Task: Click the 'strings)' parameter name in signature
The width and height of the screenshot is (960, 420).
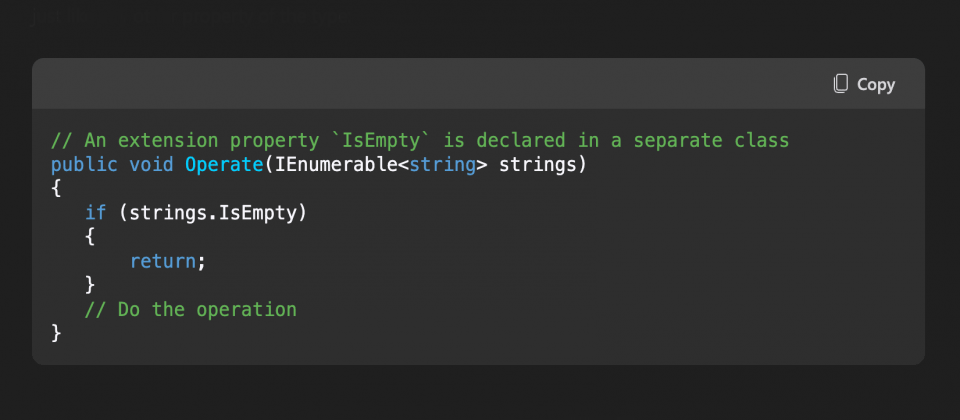Action: 543,165
